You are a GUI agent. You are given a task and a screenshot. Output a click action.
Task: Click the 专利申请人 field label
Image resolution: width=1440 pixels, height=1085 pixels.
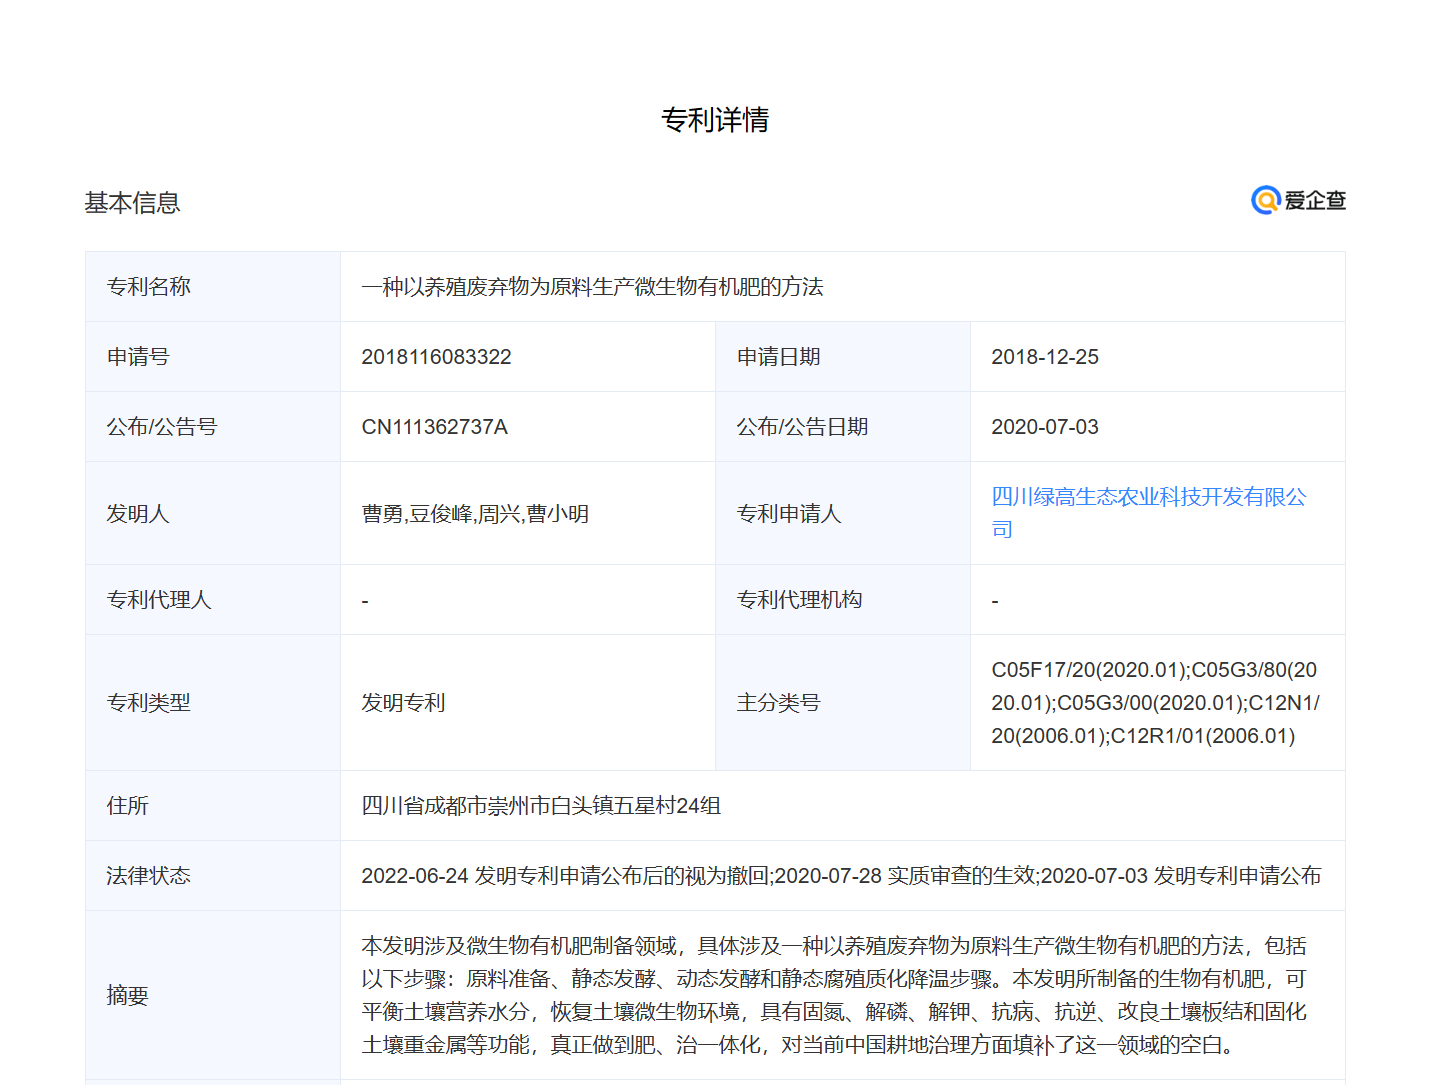pyautogui.click(x=789, y=514)
